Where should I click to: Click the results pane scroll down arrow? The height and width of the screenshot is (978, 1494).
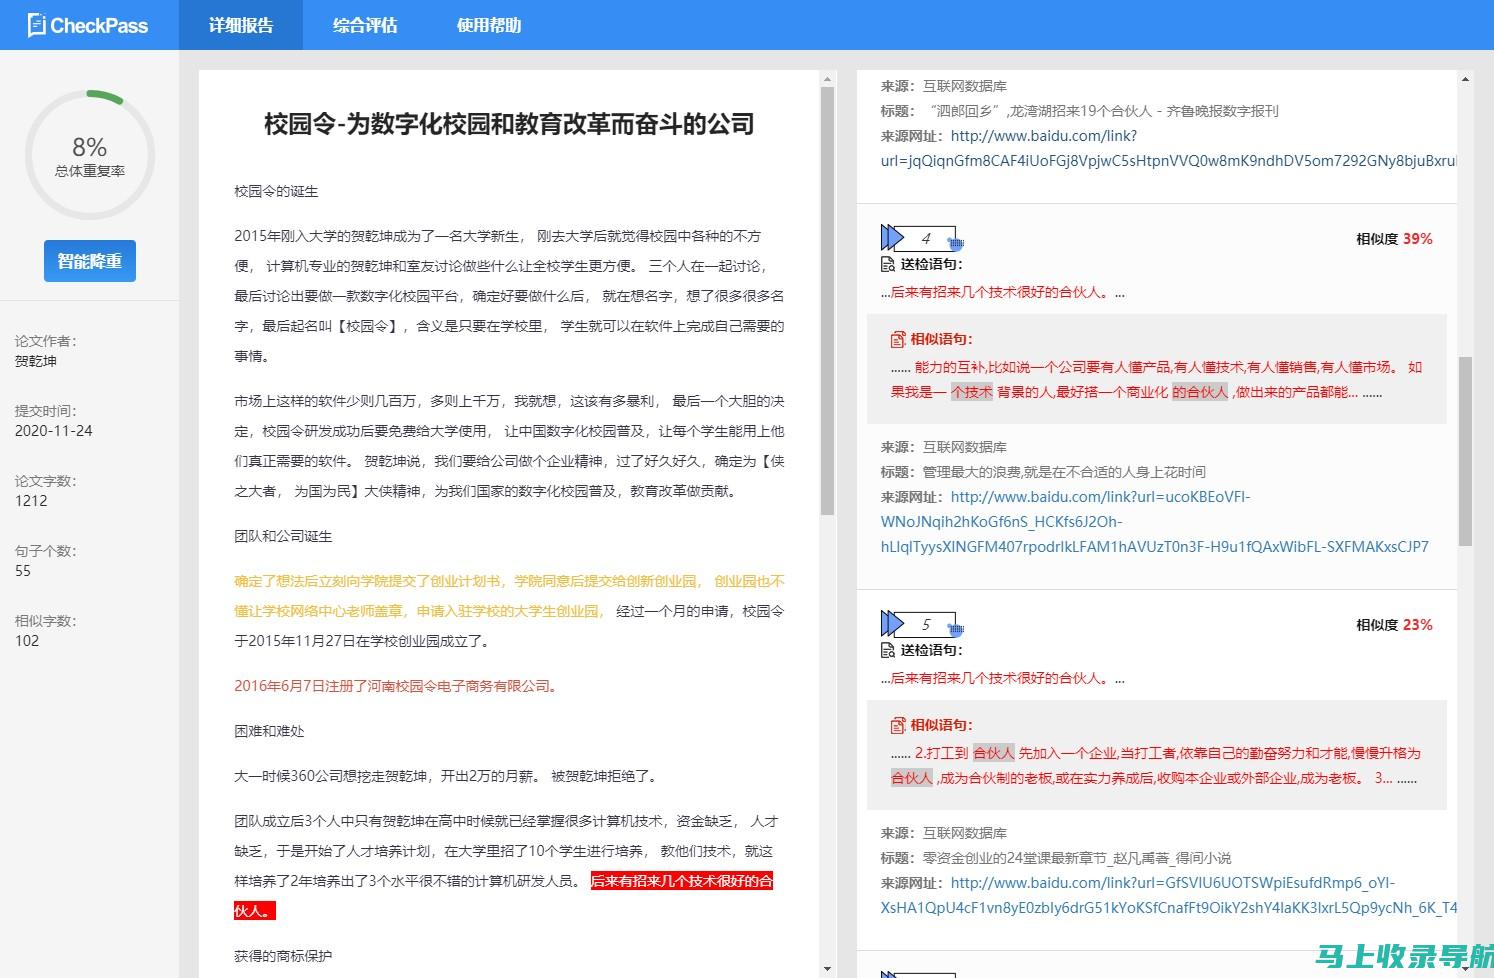click(1466, 969)
